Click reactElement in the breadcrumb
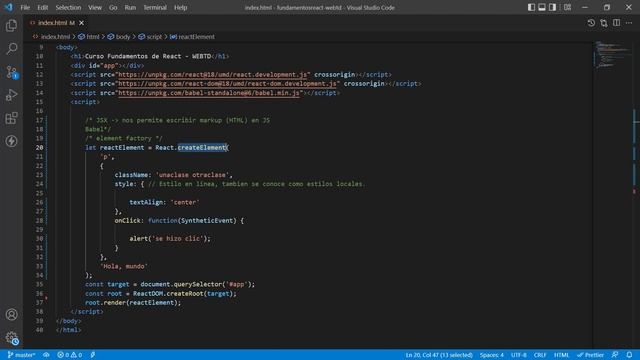 coord(196,37)
